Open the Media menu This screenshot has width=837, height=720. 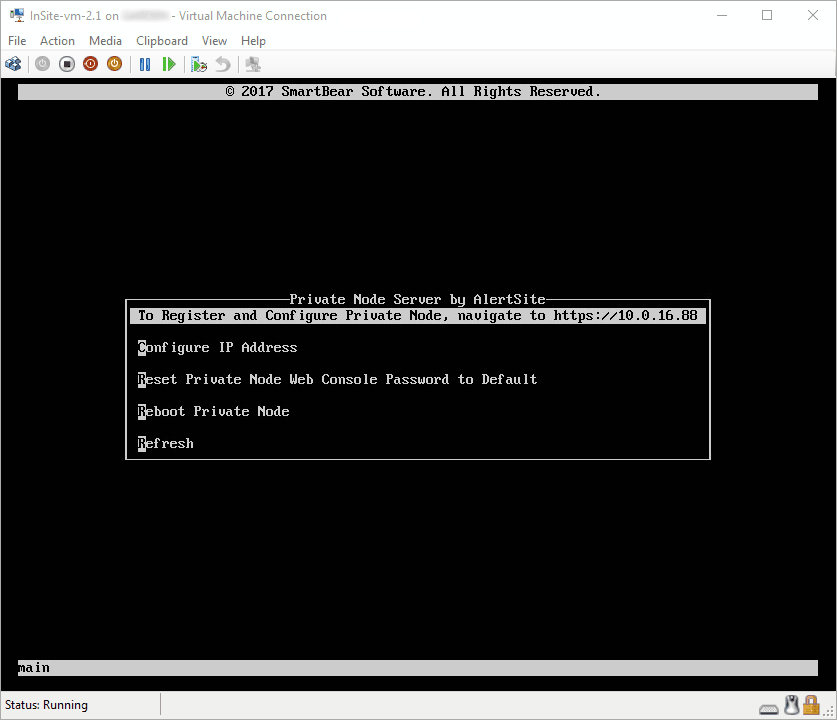(x=105, y=41)
